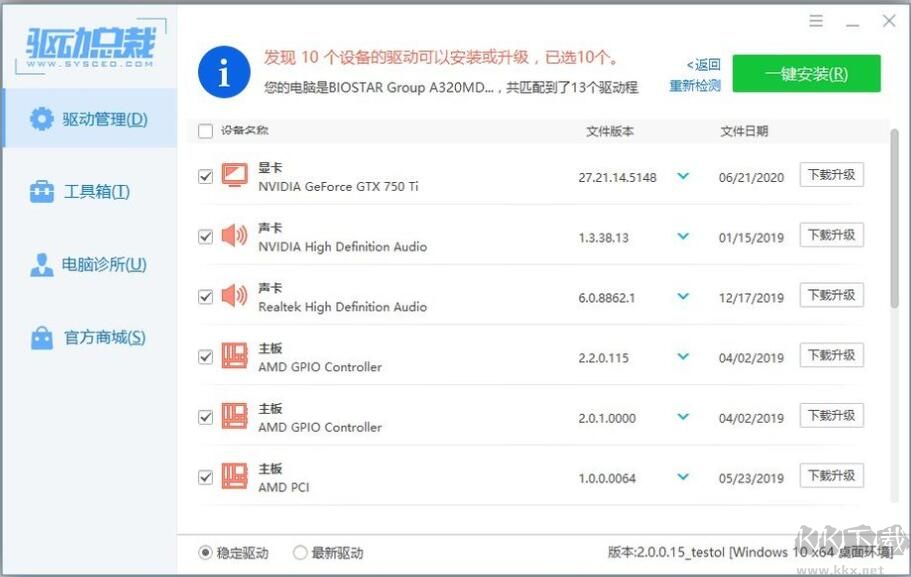Viewport: 911px width, 577px height.
Task: Click the date 05/23/2019
Action: (751, 478)
